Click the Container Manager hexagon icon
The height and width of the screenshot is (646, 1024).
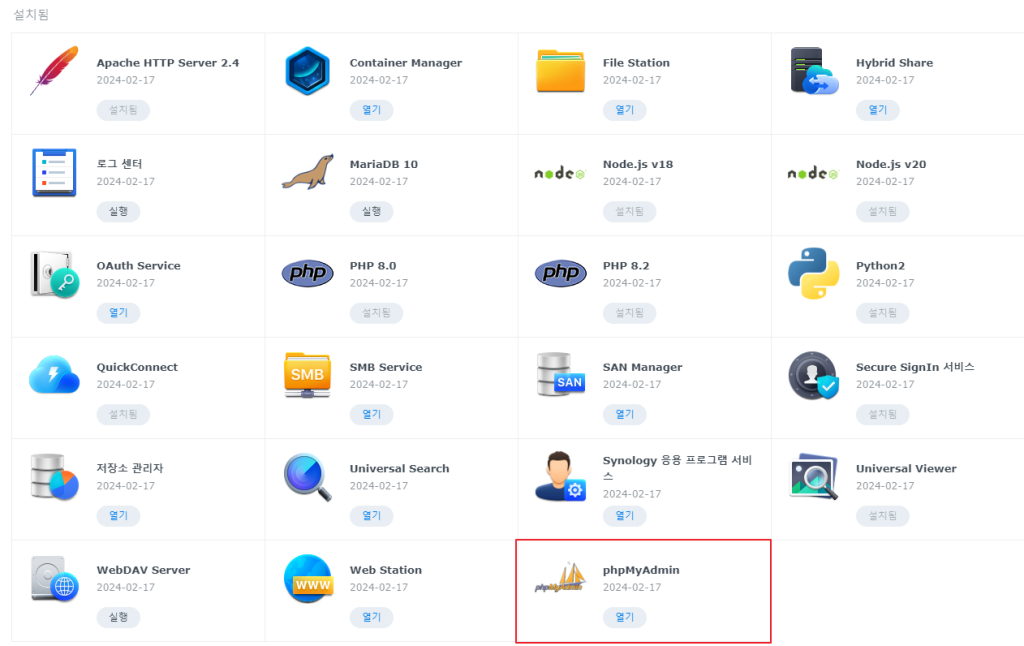point(307,71)
